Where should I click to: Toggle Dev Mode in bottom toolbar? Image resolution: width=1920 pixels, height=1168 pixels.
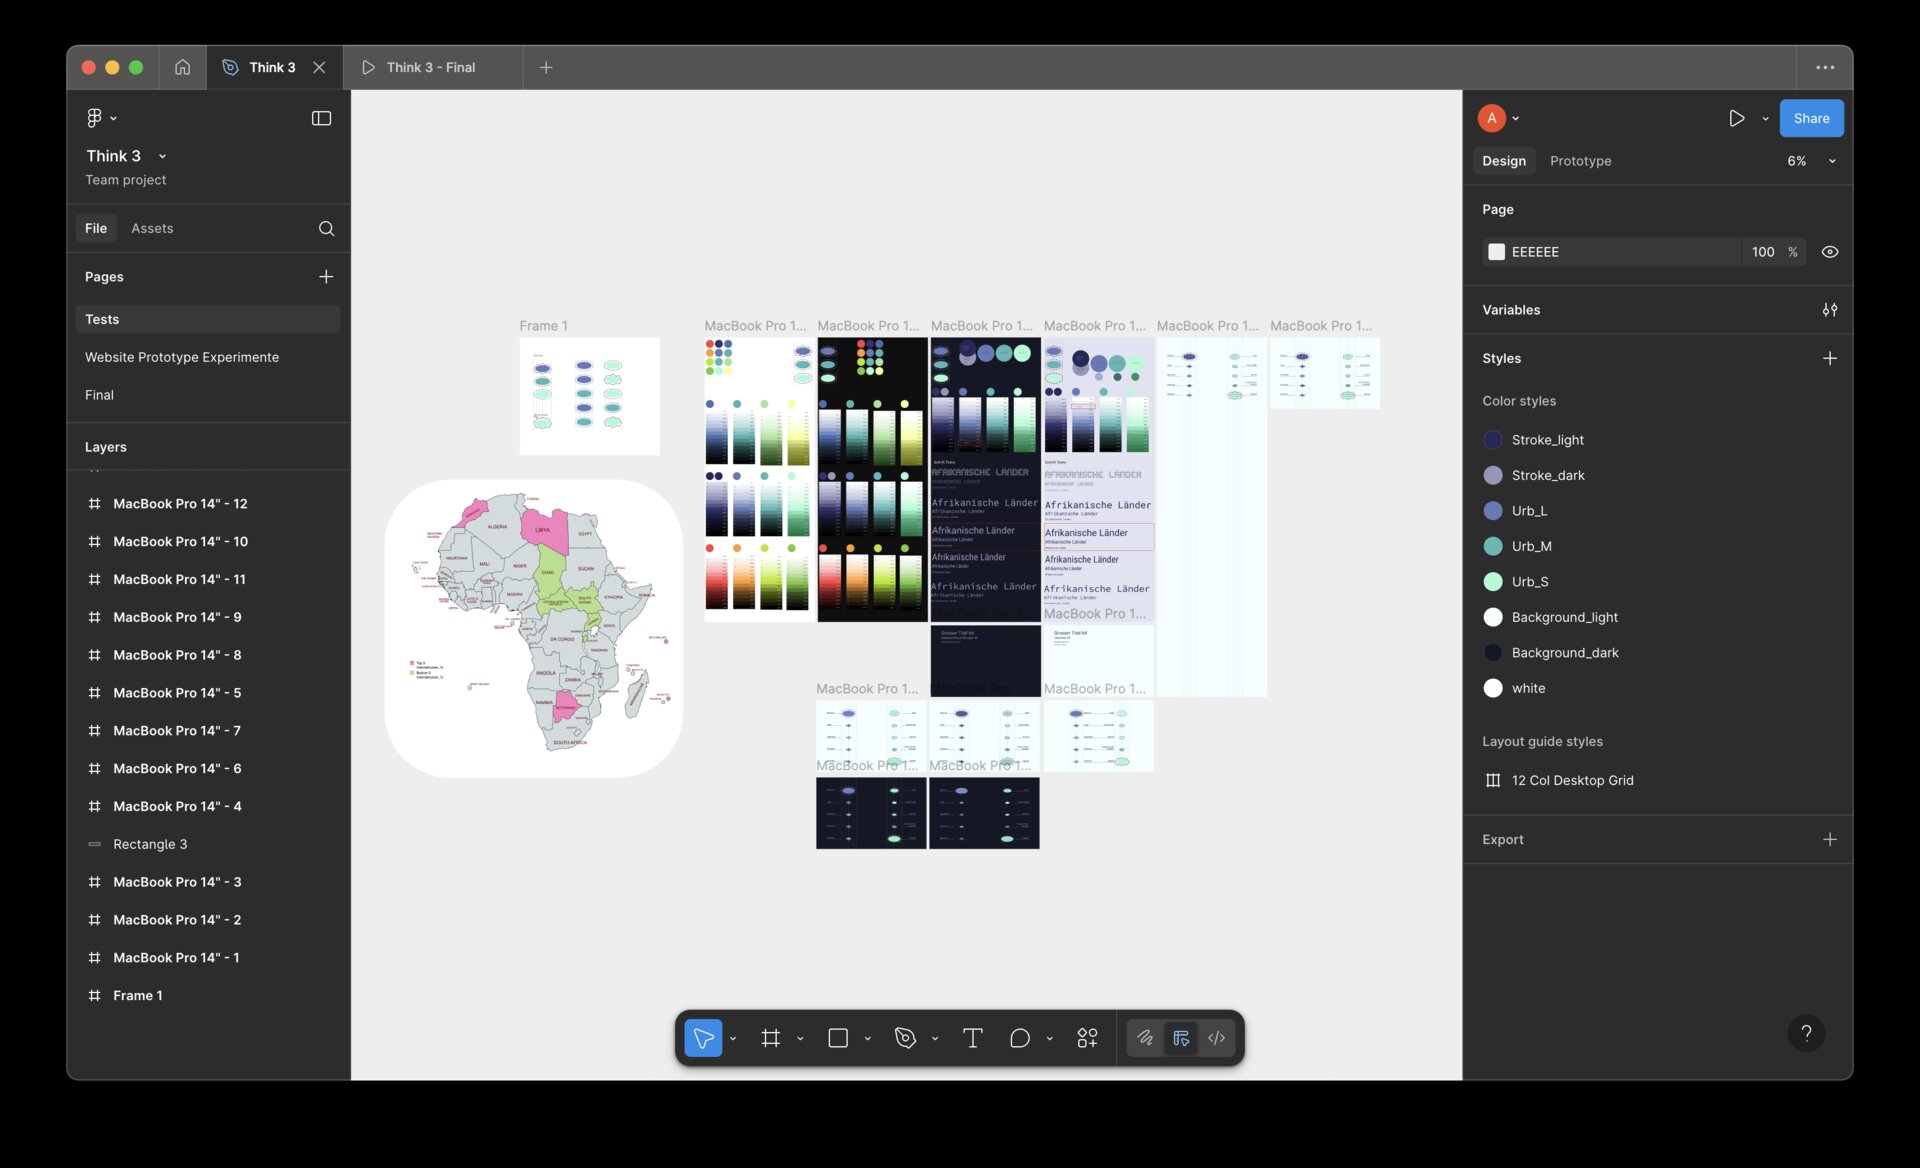tap(1216, 1038)
